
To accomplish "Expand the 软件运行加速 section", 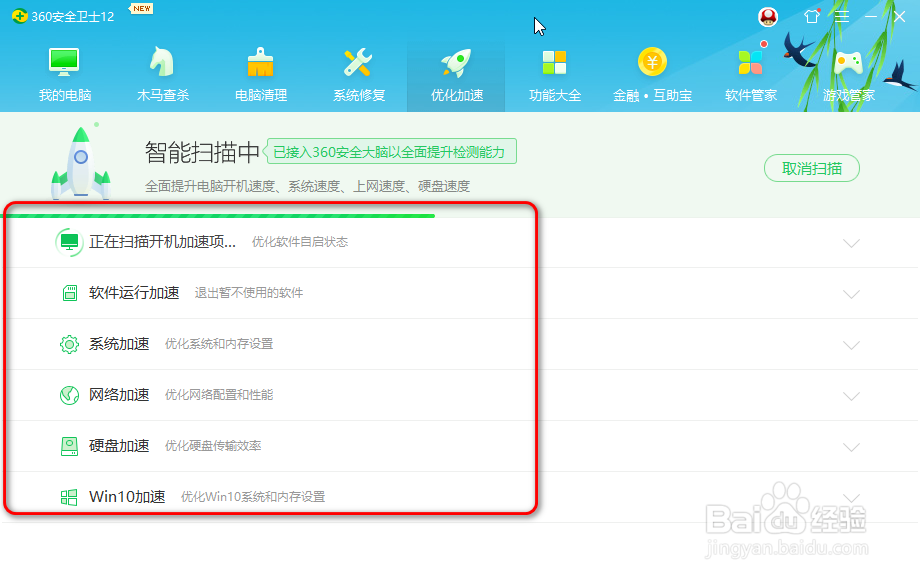I will (x=851, y=293).
